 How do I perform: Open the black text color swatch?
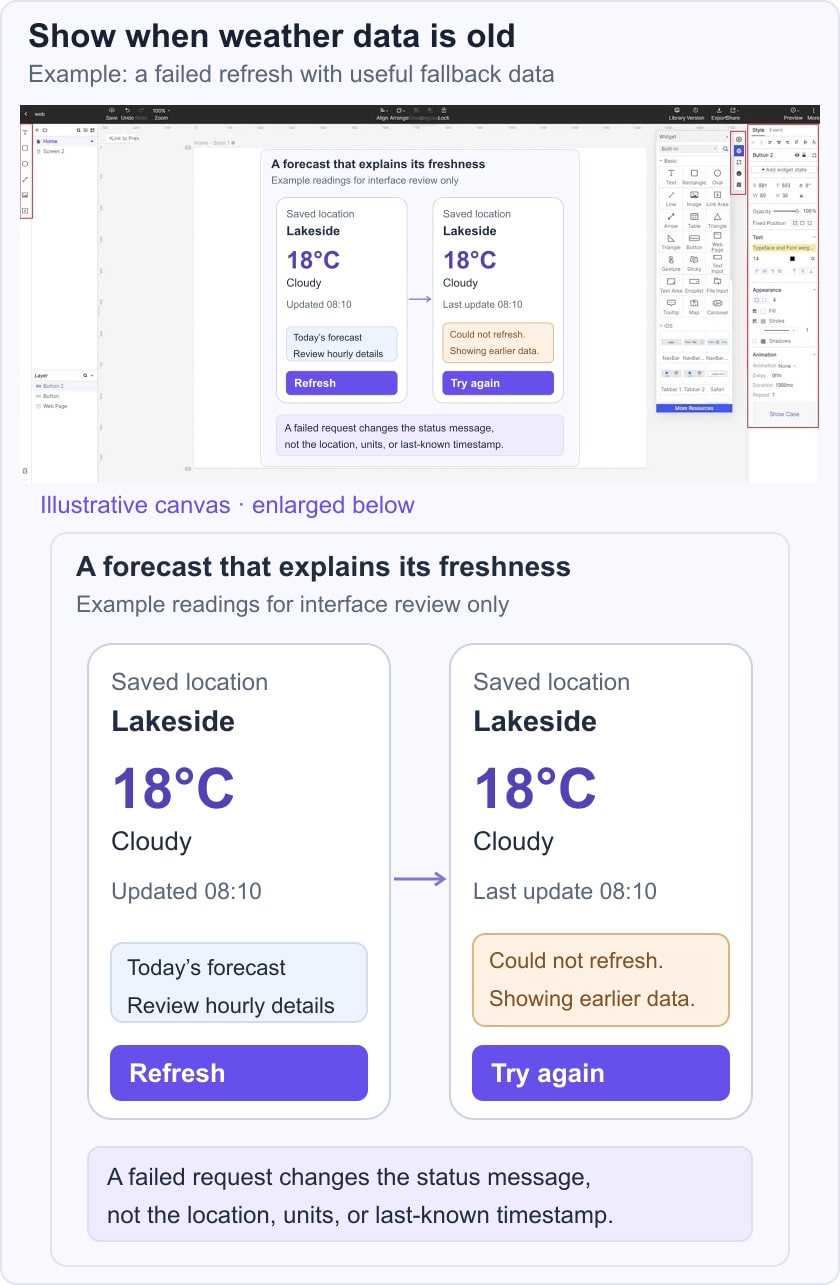(x=792, y=259)
